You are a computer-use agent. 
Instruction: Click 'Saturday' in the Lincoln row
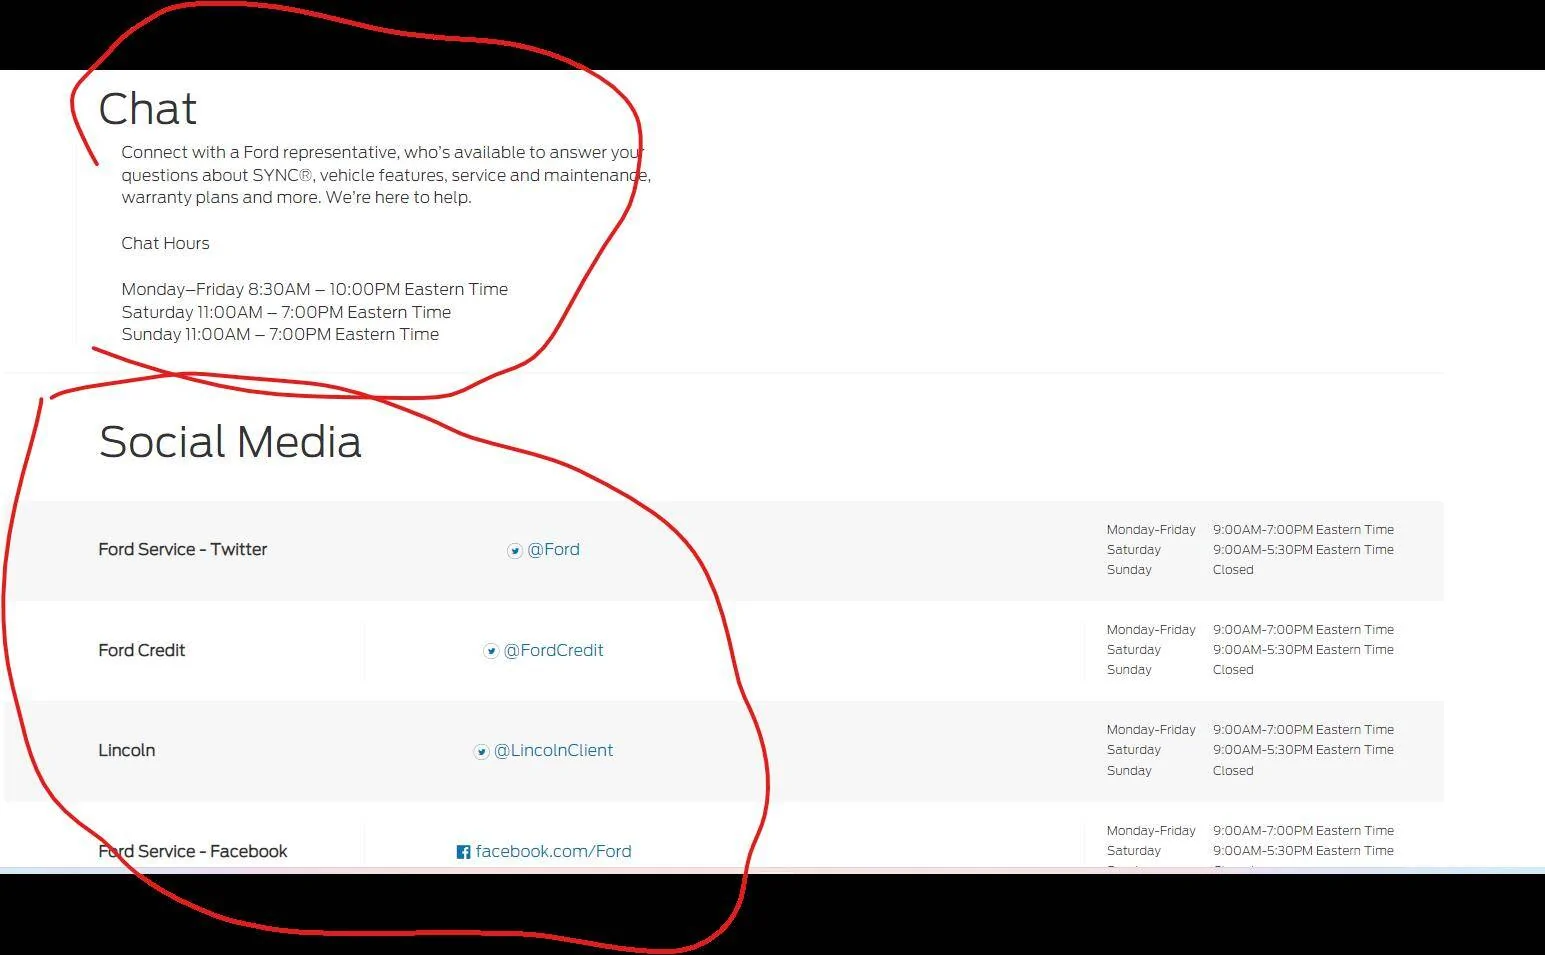1134,749
